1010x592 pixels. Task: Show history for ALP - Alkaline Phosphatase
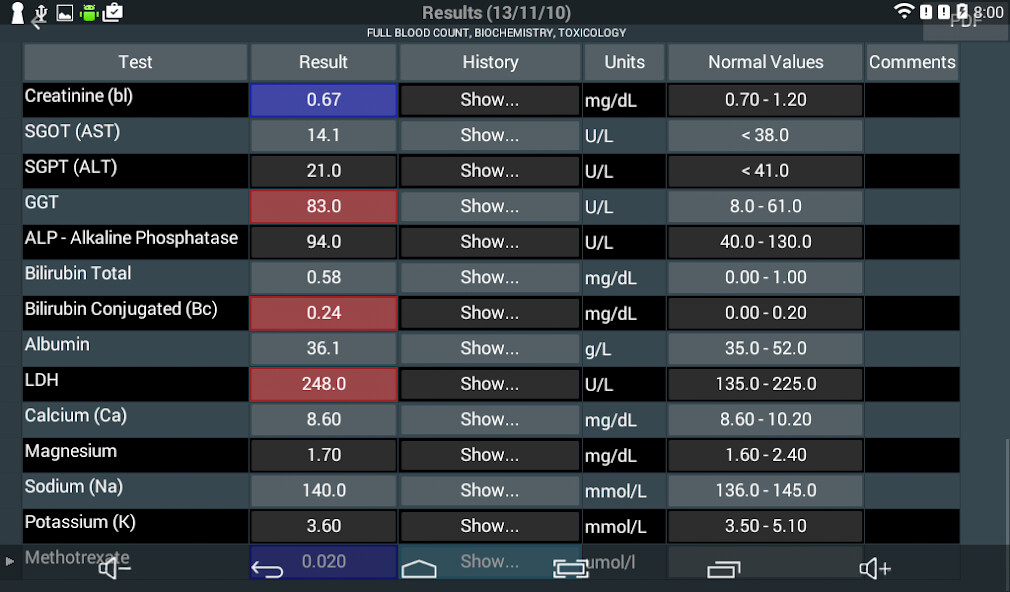pyautogui.click(x=490, y=242)
